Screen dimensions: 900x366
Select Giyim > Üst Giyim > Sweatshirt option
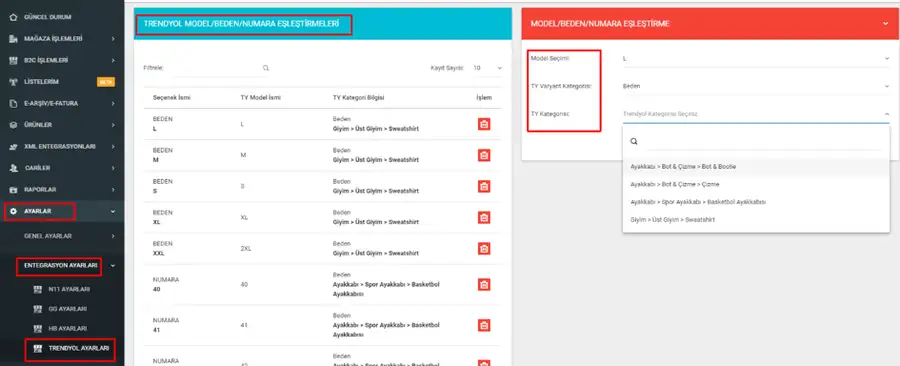click(756, 220)
